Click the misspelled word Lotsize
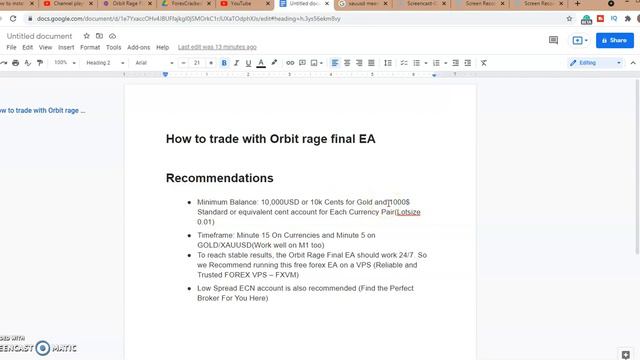The height and width of the screenshot is (360, 640). click(x=408, y=212)
